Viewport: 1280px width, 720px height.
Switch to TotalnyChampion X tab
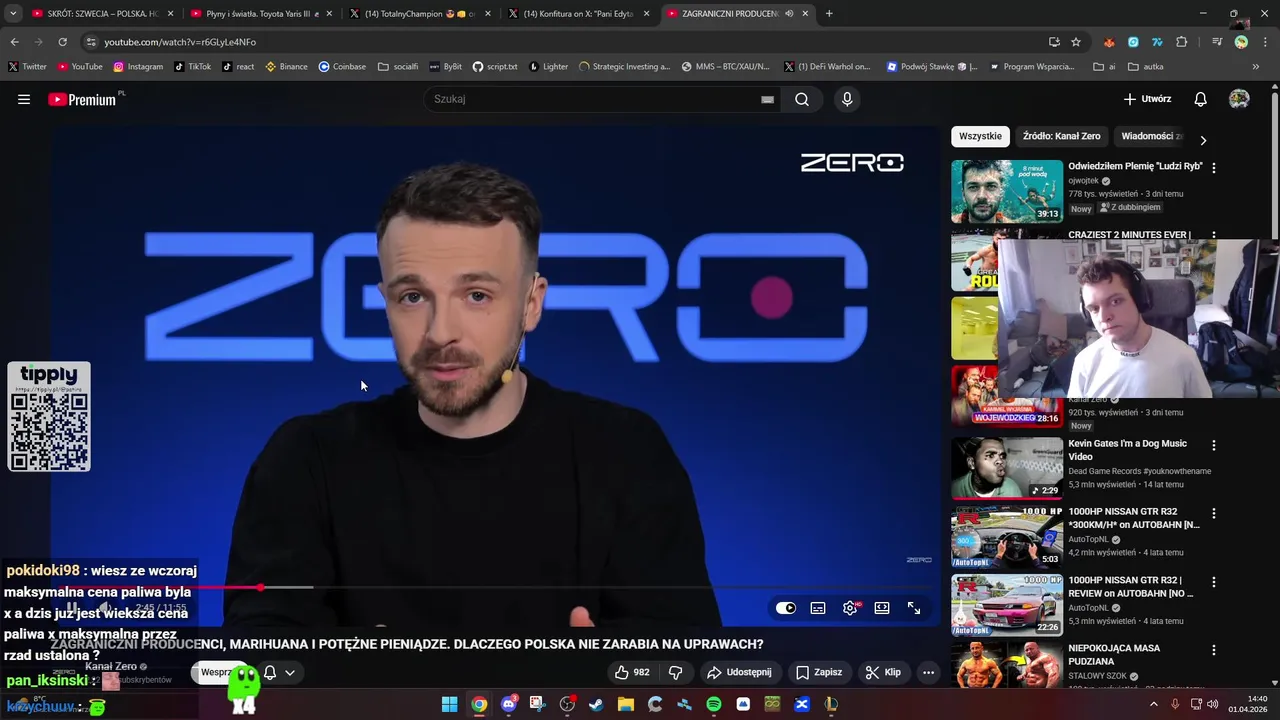[x=420, y=14]
